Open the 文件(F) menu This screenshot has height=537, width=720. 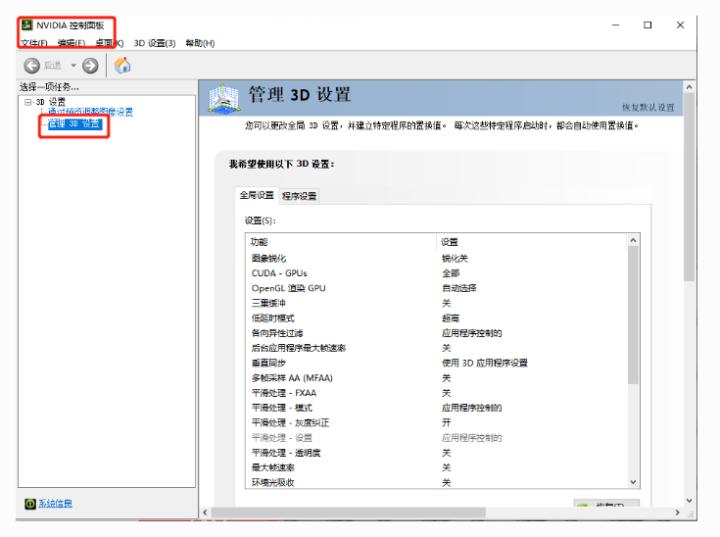34,43
